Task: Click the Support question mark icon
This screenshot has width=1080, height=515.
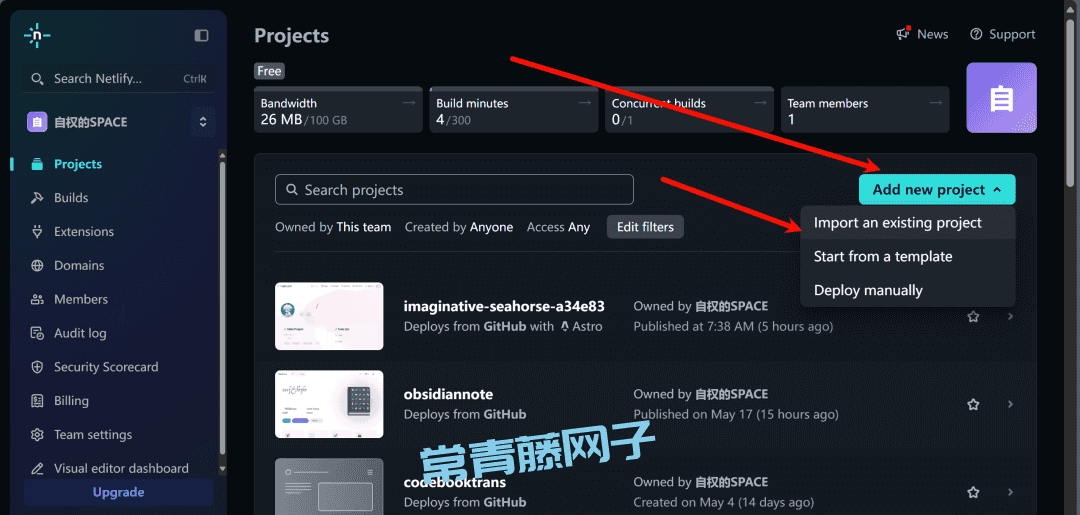Action: click(976, 34)
